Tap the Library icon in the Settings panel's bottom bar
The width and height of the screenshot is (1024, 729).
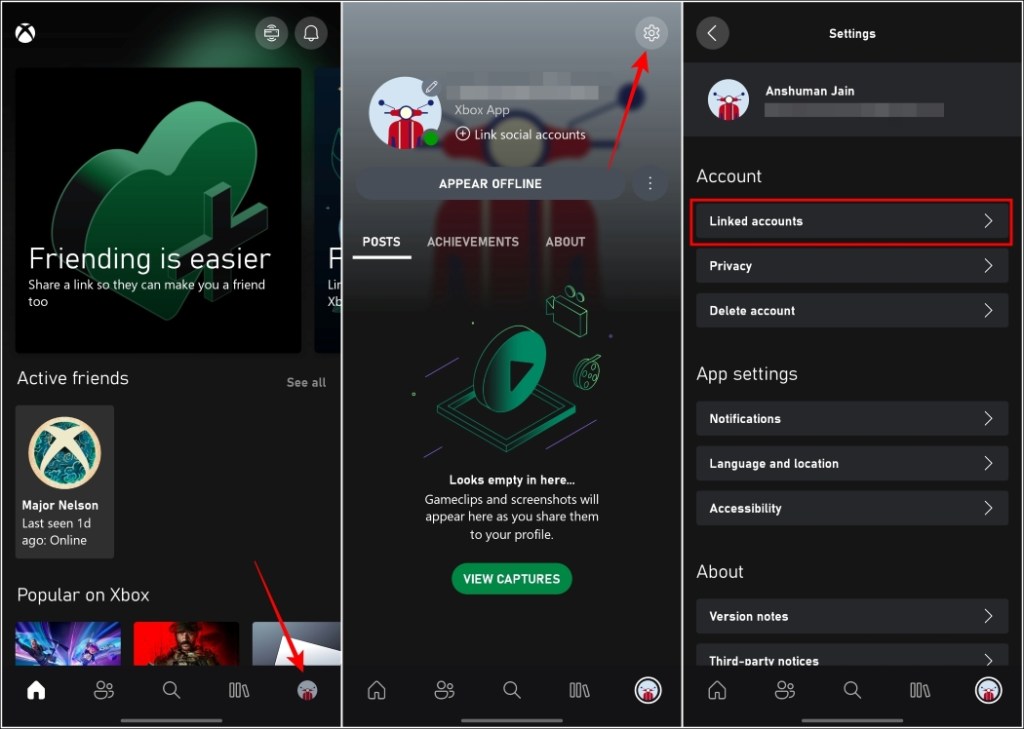coord(920,690)
